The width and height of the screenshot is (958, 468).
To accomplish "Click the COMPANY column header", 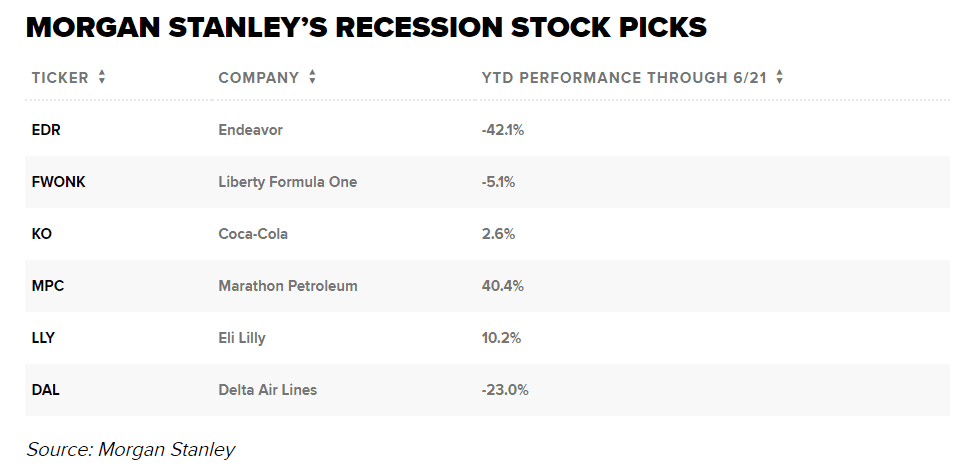I will pyautogui.click(x=258, y=78).
